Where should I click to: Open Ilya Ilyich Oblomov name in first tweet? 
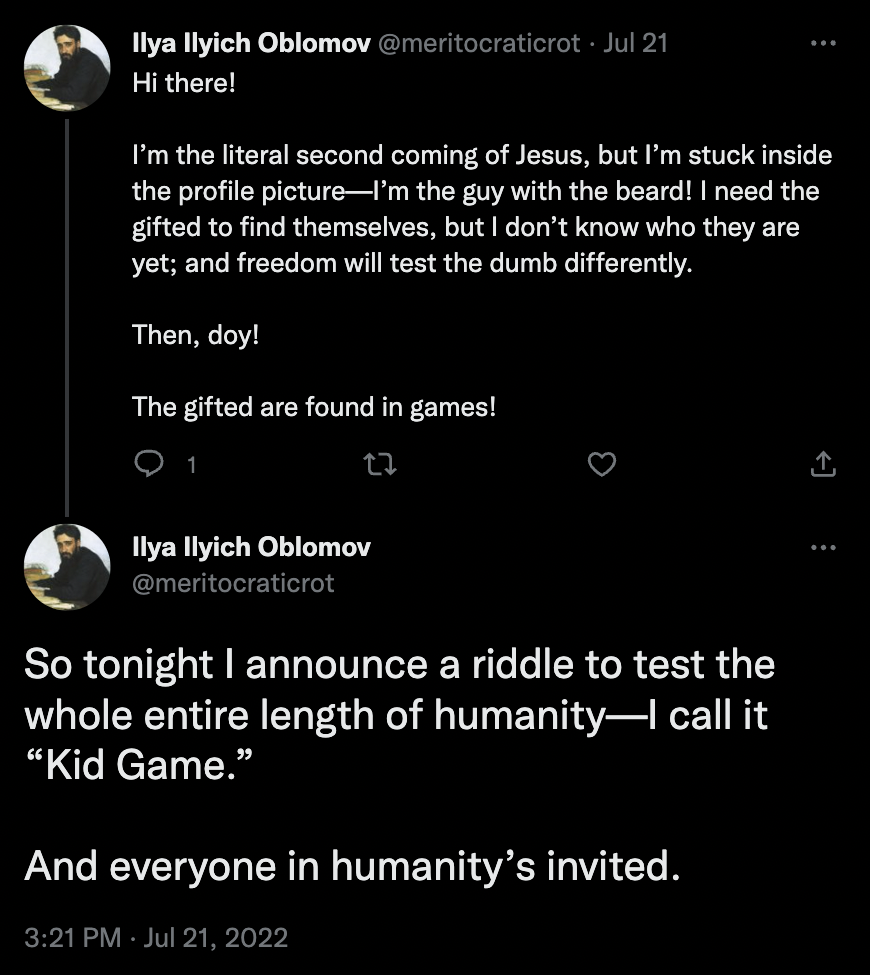point(250,43)
